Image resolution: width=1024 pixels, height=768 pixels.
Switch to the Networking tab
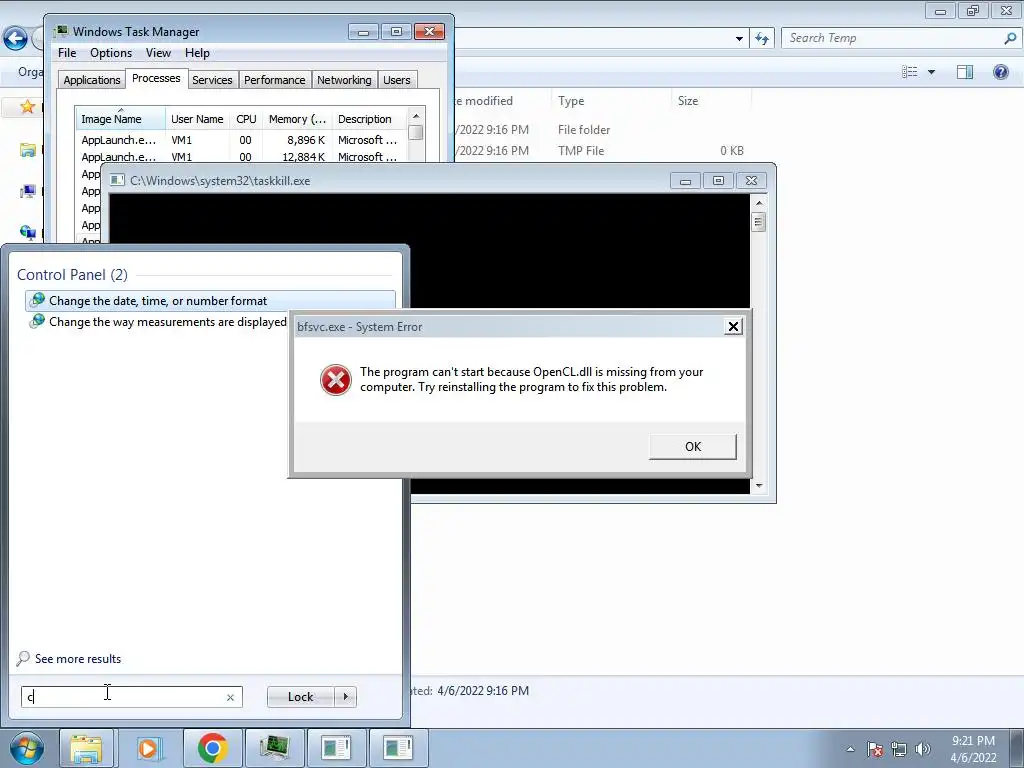tap(344, 80)
